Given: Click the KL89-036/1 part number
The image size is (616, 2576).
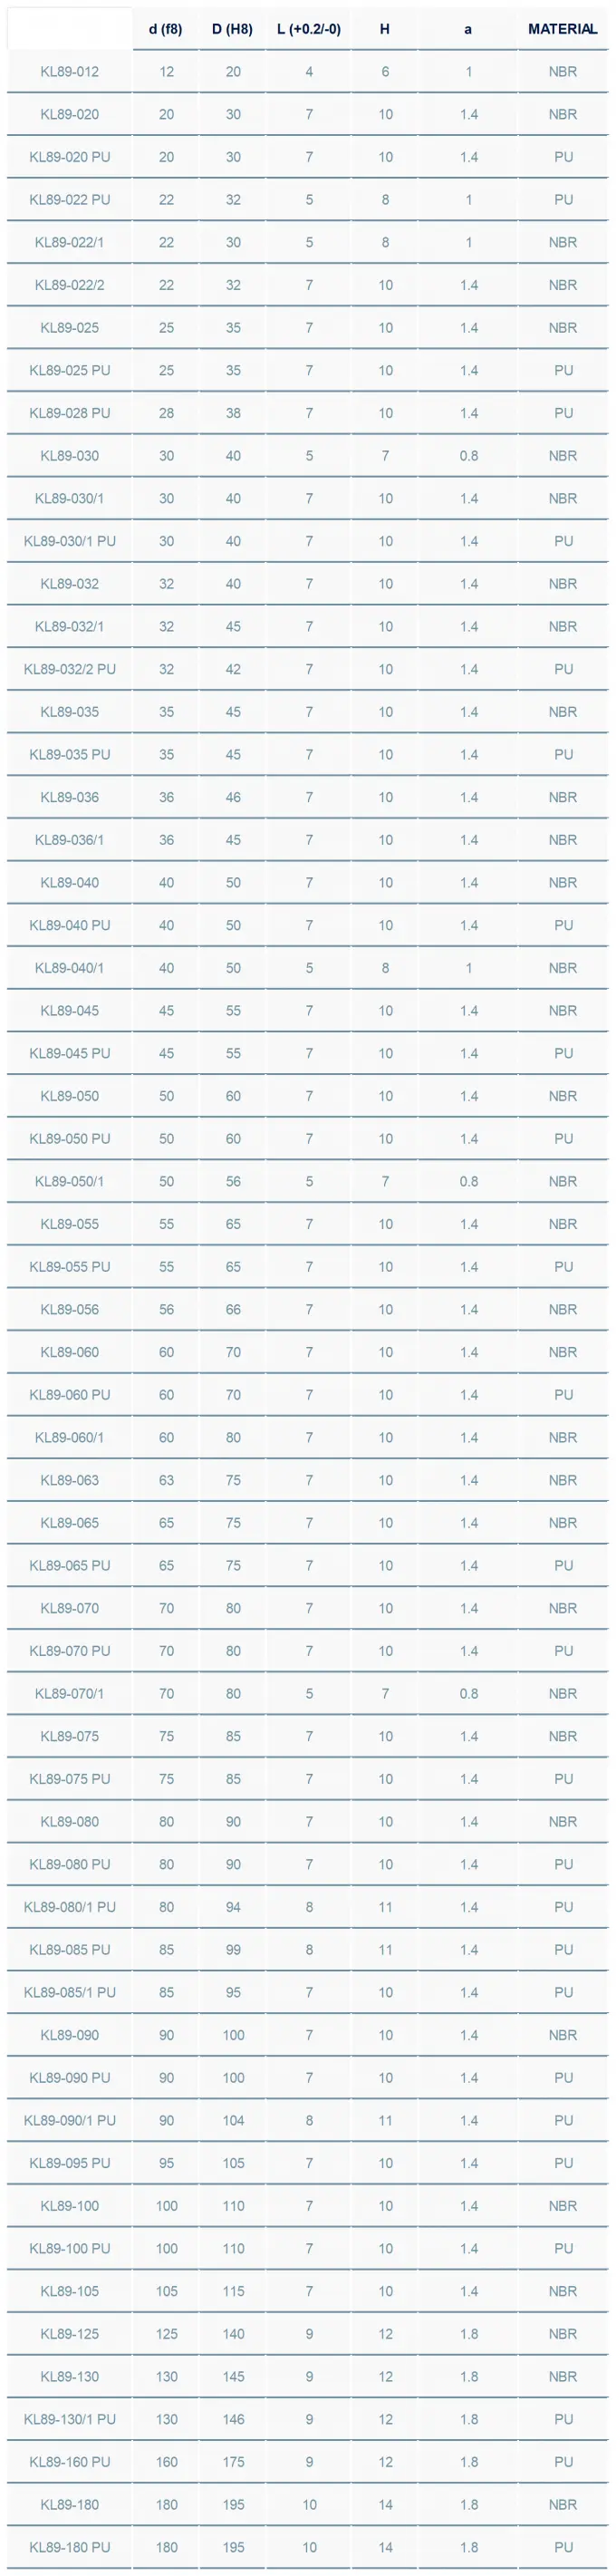Looking at the screenshot, I should coord(70,840).
